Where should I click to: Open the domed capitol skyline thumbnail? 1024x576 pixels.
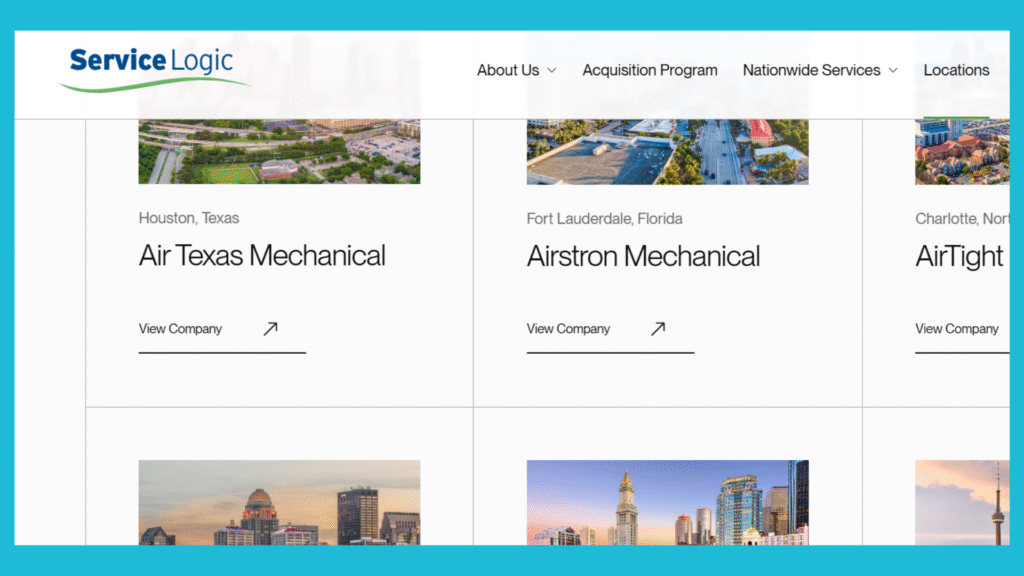280,502
